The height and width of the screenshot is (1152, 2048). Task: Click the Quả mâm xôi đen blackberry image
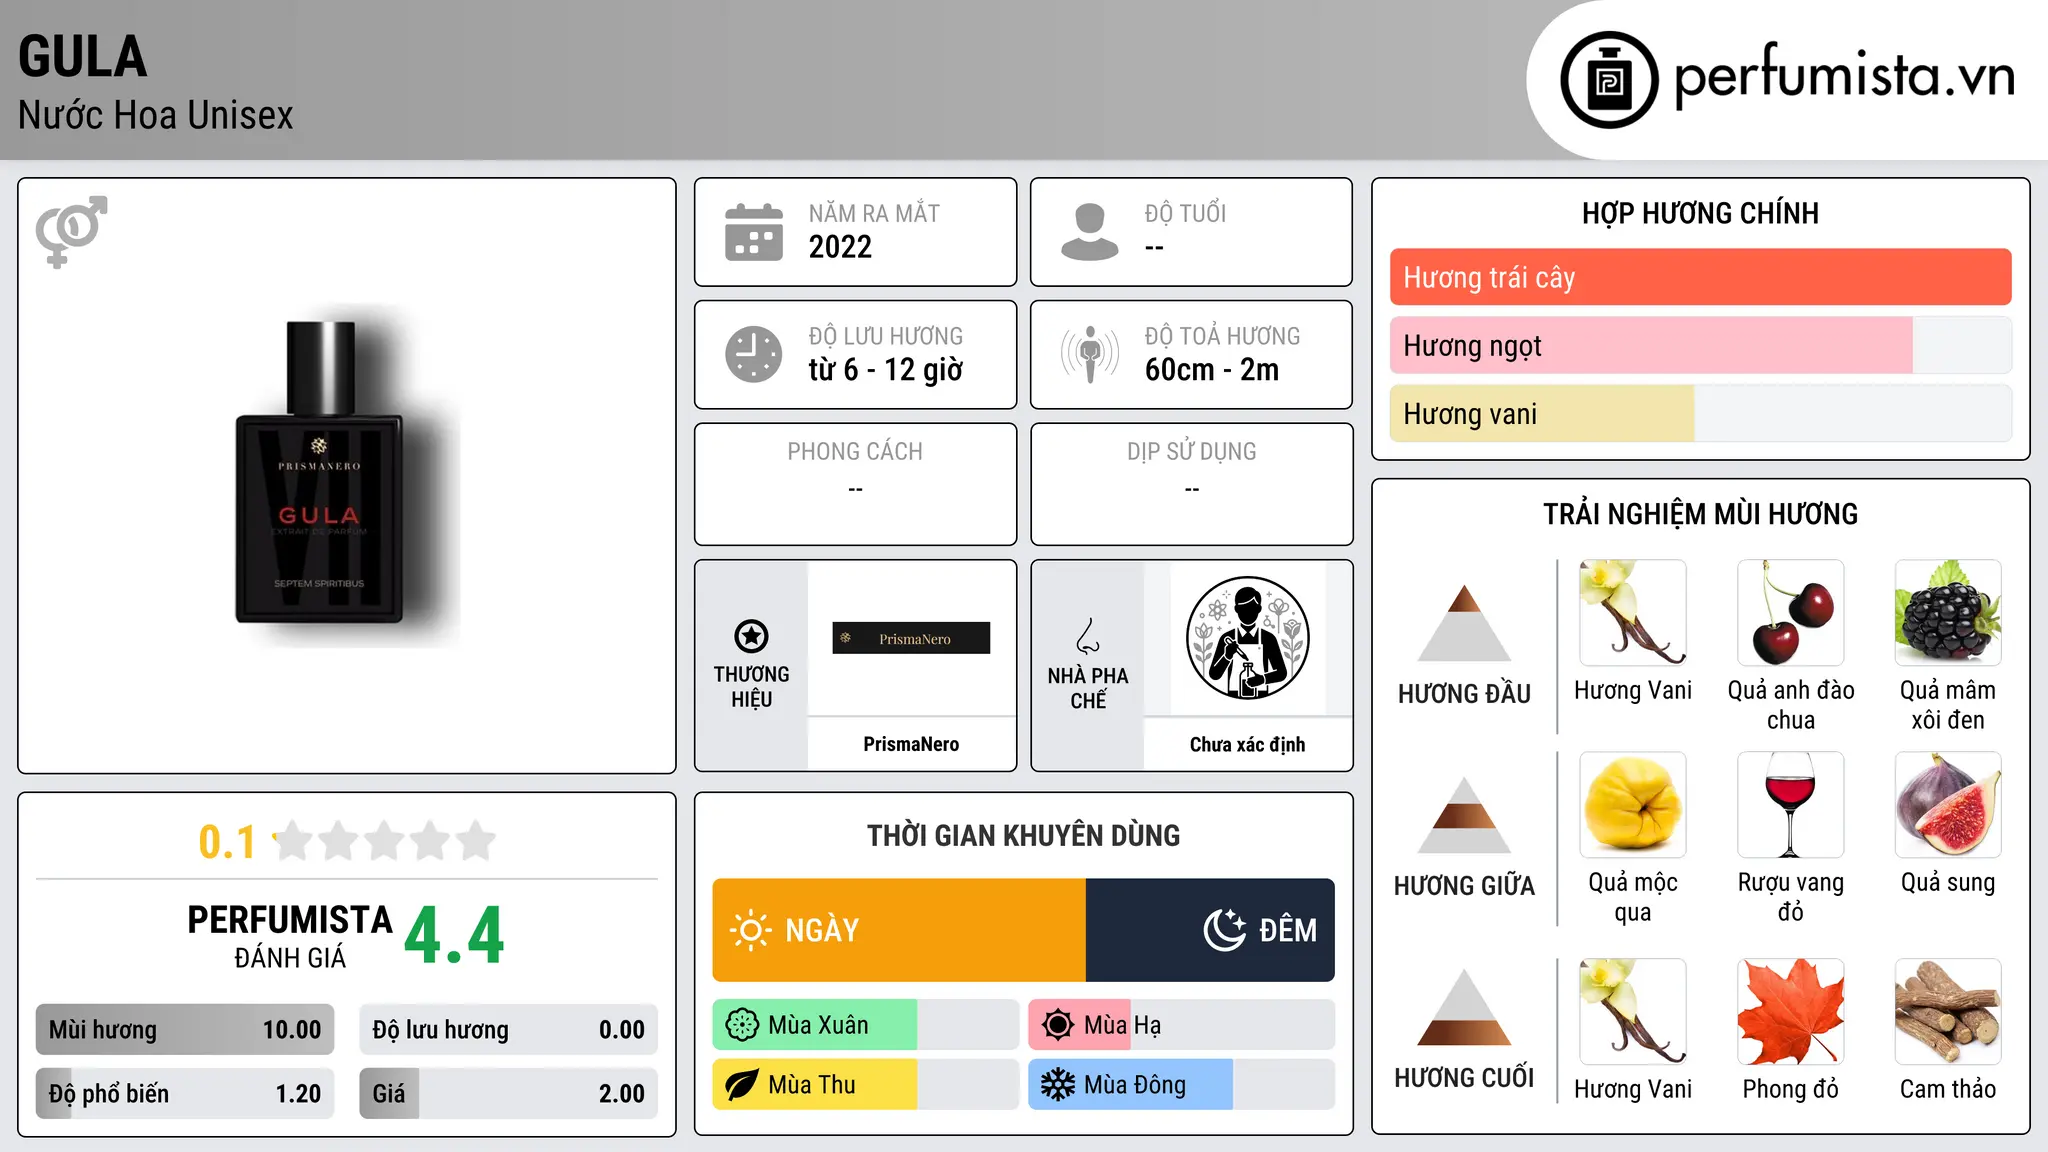tap(1948, 613)
